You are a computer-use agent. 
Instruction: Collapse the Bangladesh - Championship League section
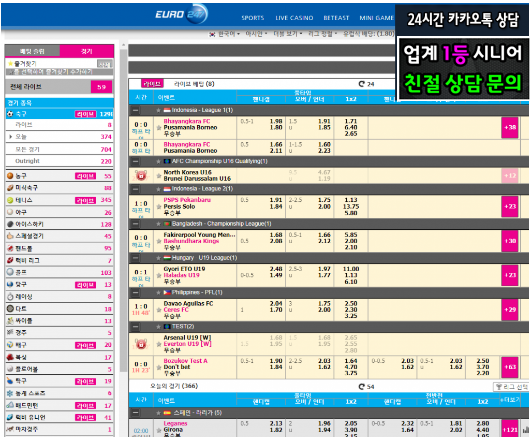coord(135,224)
